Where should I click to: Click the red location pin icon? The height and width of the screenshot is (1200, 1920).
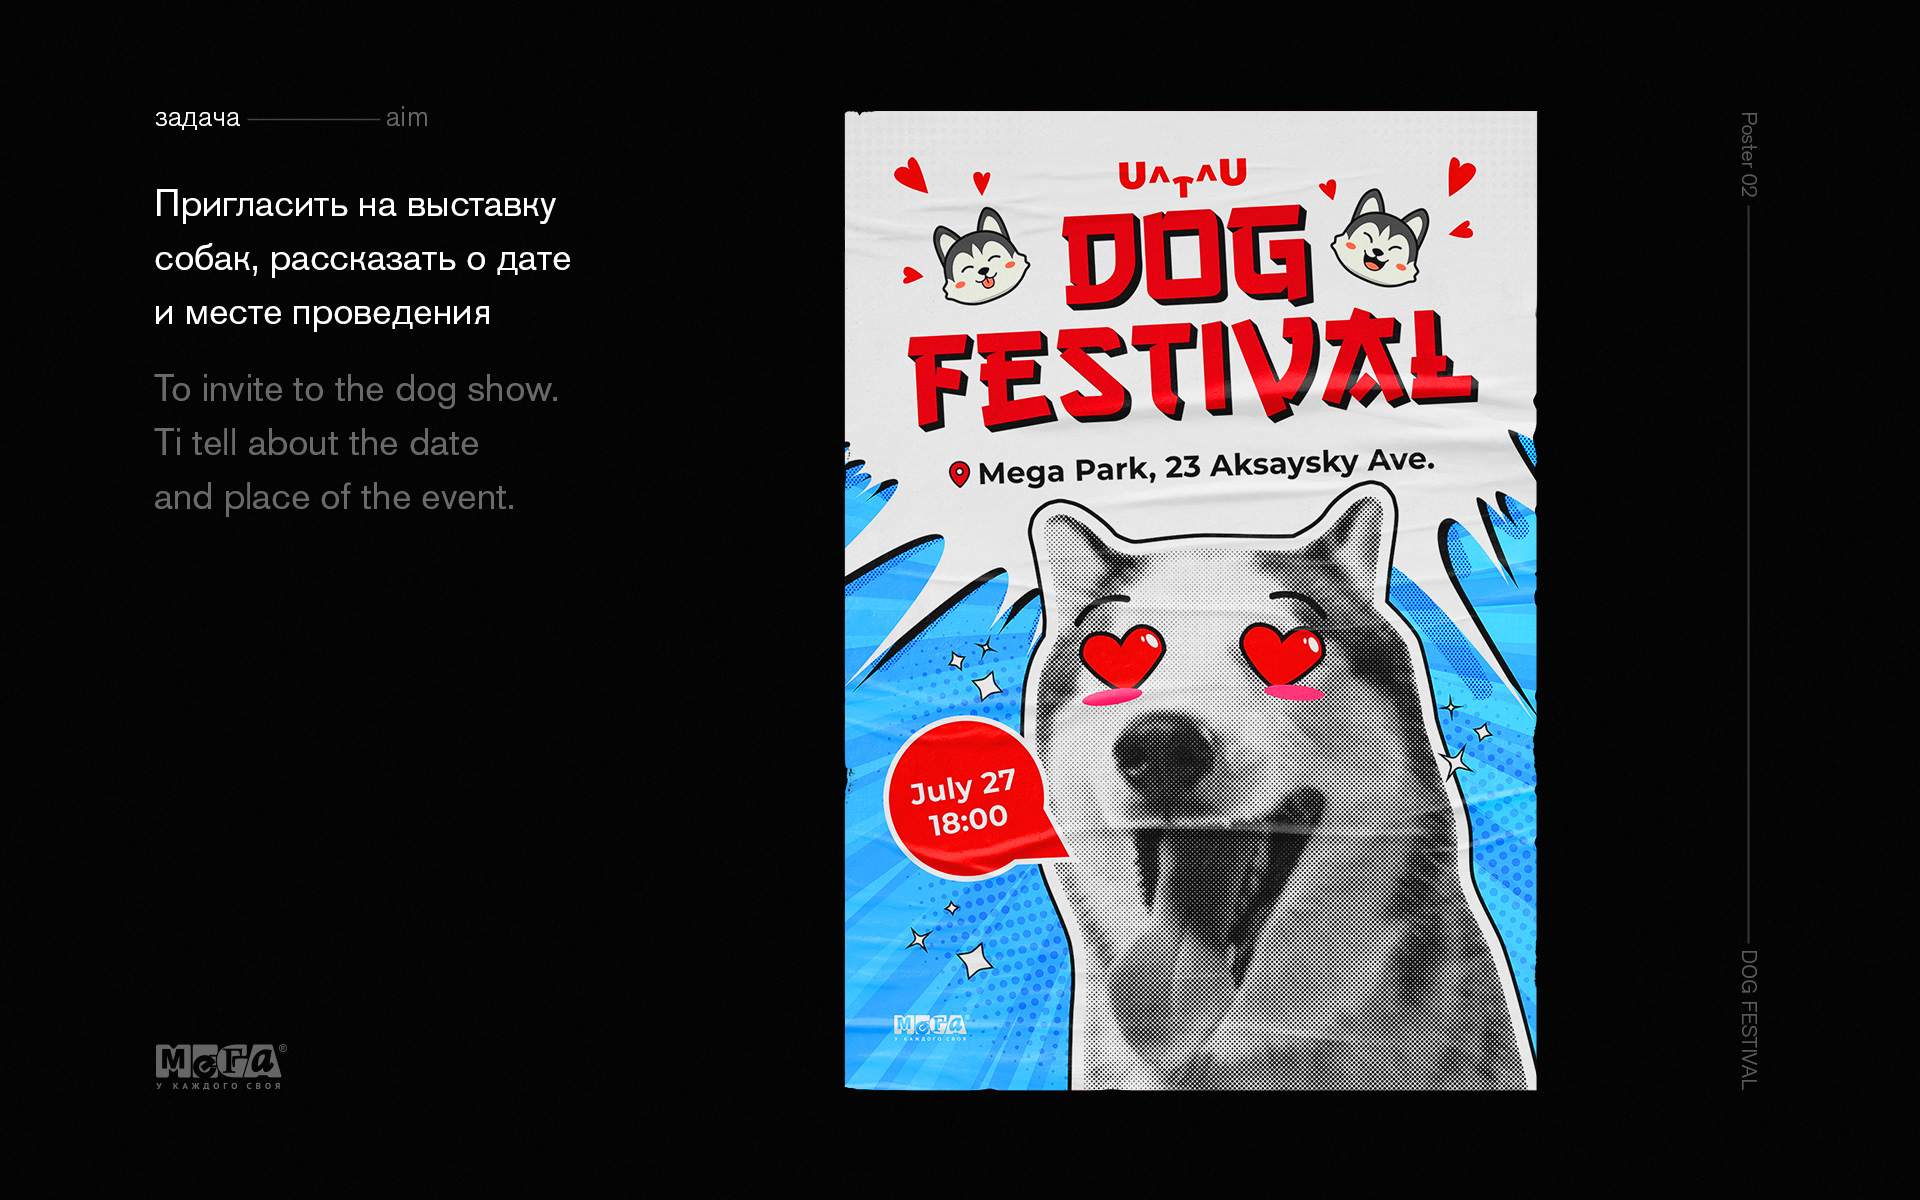point(959,474)
